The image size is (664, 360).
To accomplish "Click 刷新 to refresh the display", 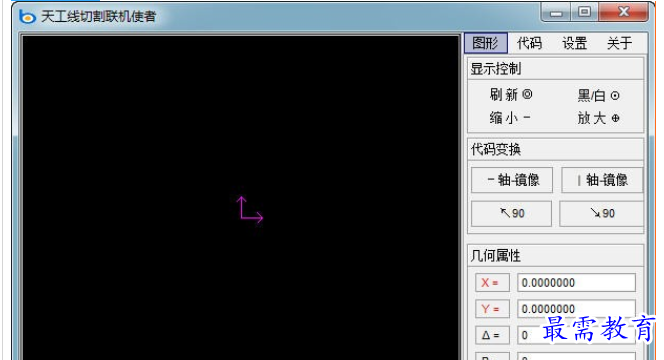I will [x=511, y=94].
